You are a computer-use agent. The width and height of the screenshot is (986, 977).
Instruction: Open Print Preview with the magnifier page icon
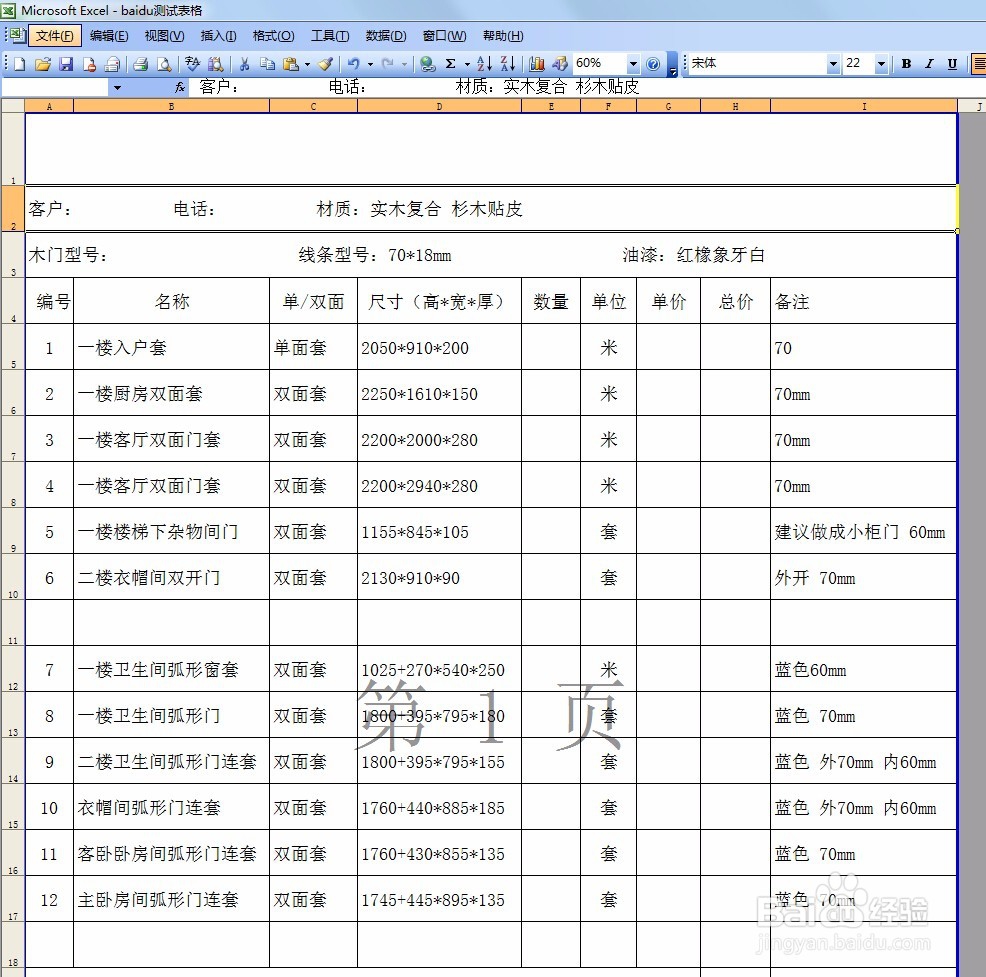point(164,63)
